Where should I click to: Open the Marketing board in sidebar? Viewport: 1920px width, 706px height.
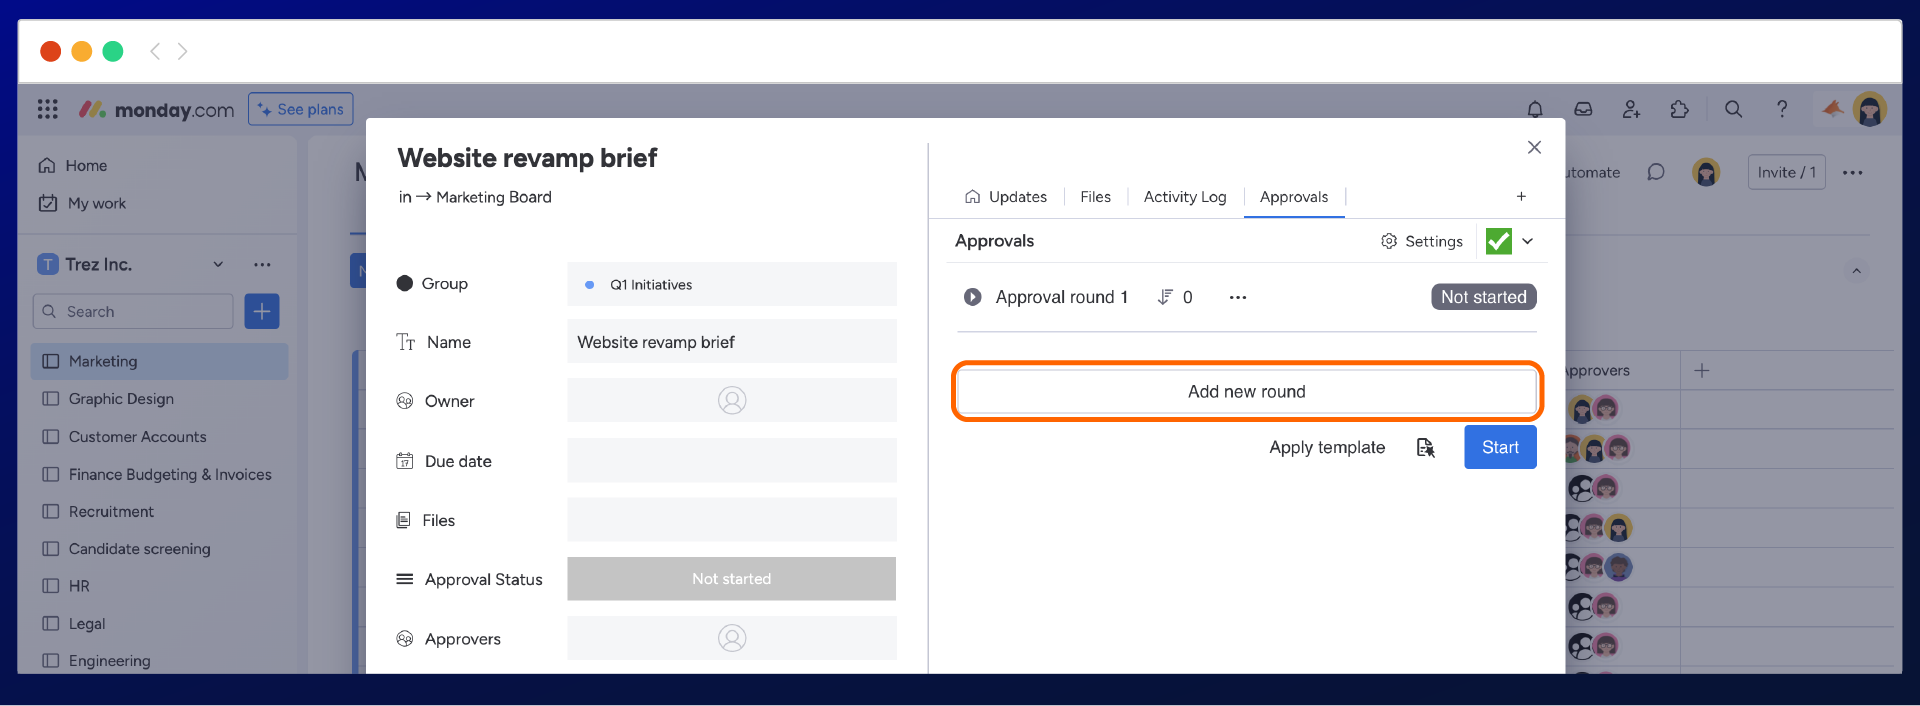[x=160, y=361]
